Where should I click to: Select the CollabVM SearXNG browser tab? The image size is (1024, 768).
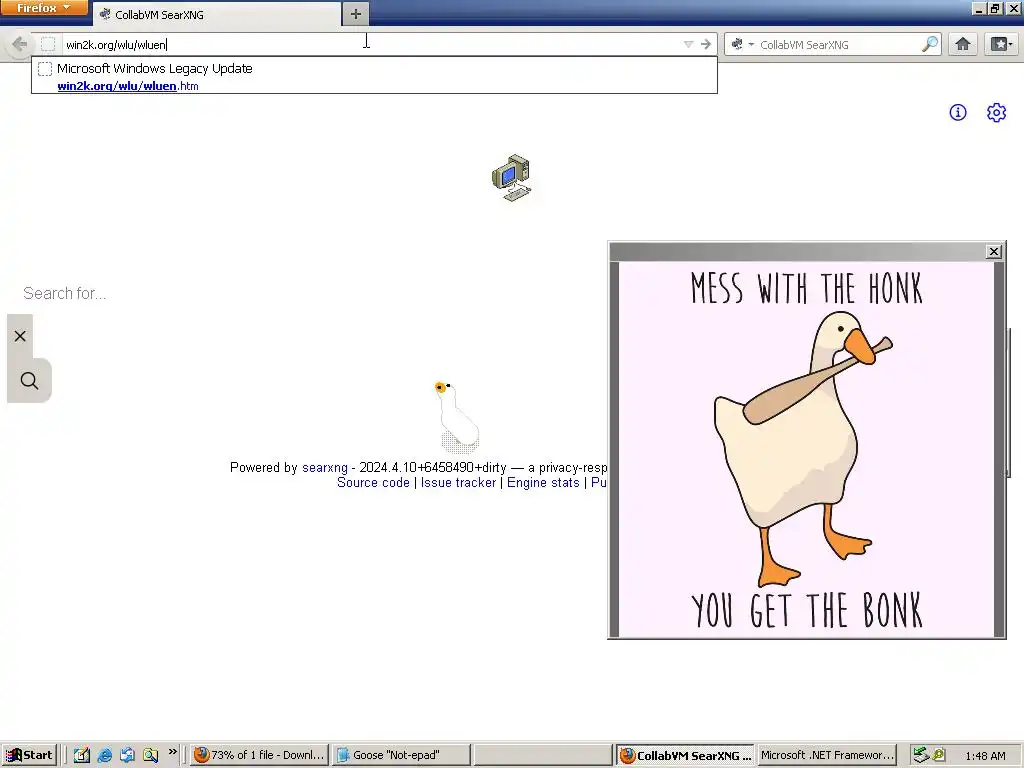tap(217, 14)
